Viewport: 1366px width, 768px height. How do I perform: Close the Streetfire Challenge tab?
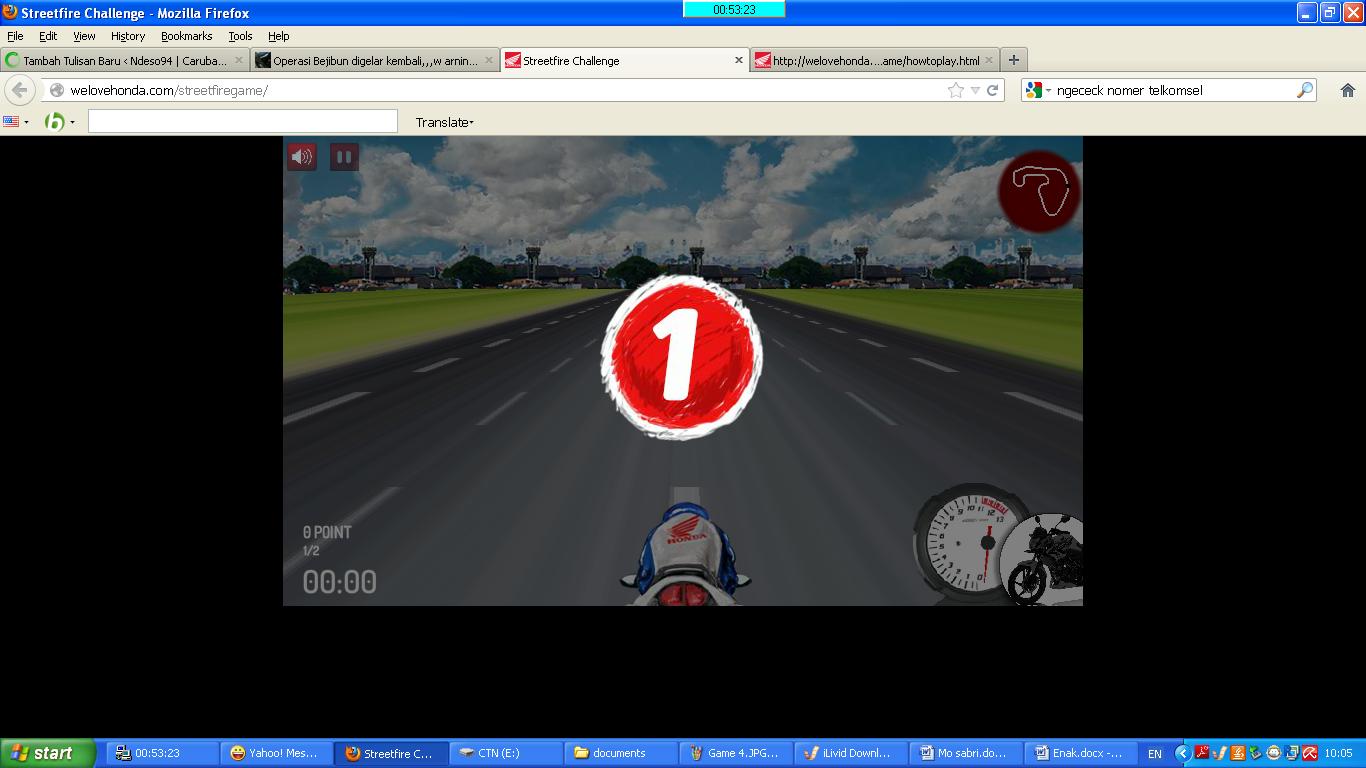tap(739, 60)
